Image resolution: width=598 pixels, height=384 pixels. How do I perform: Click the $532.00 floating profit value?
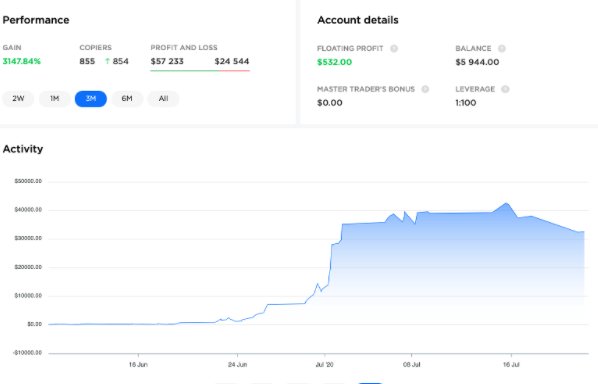334,62
